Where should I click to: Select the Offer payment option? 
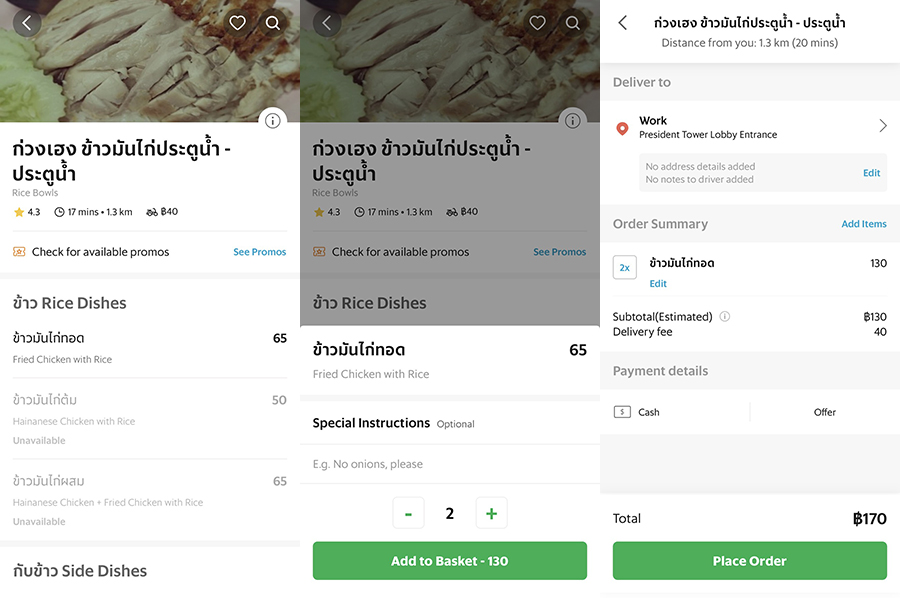pos(824,412)
